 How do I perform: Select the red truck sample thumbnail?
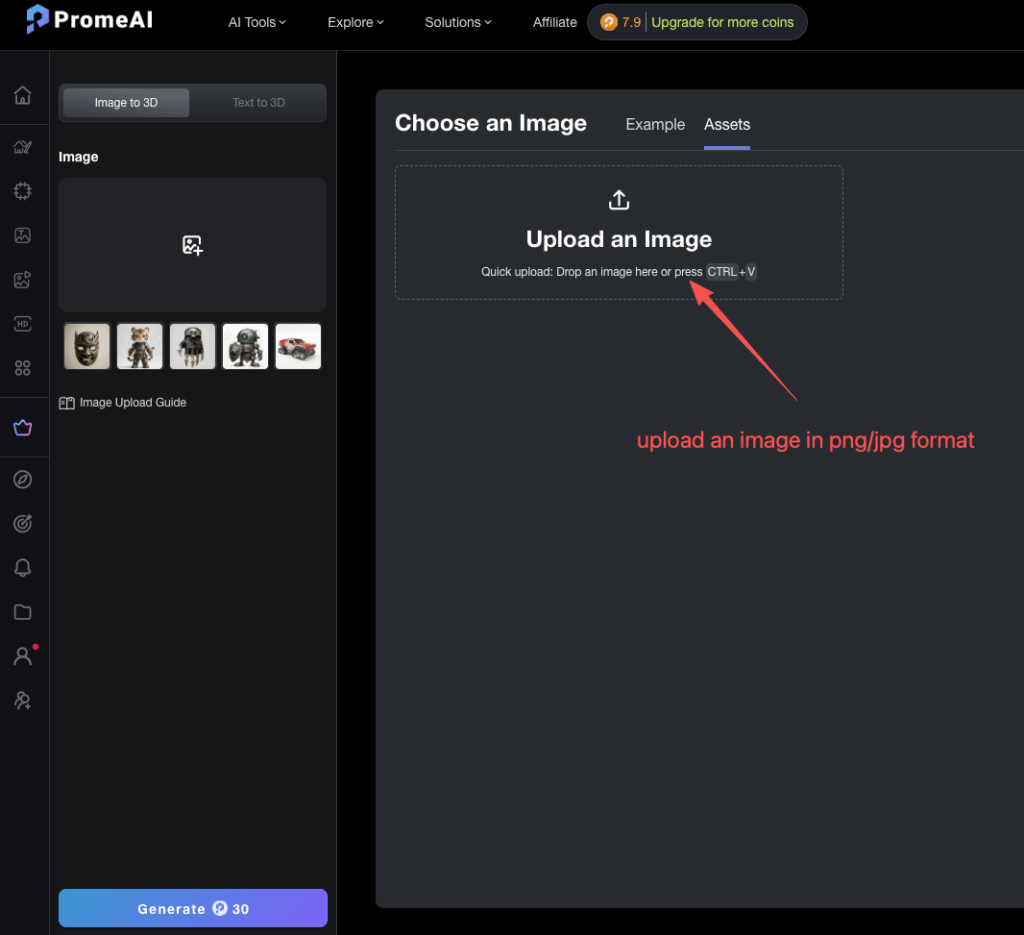point(298,347)
